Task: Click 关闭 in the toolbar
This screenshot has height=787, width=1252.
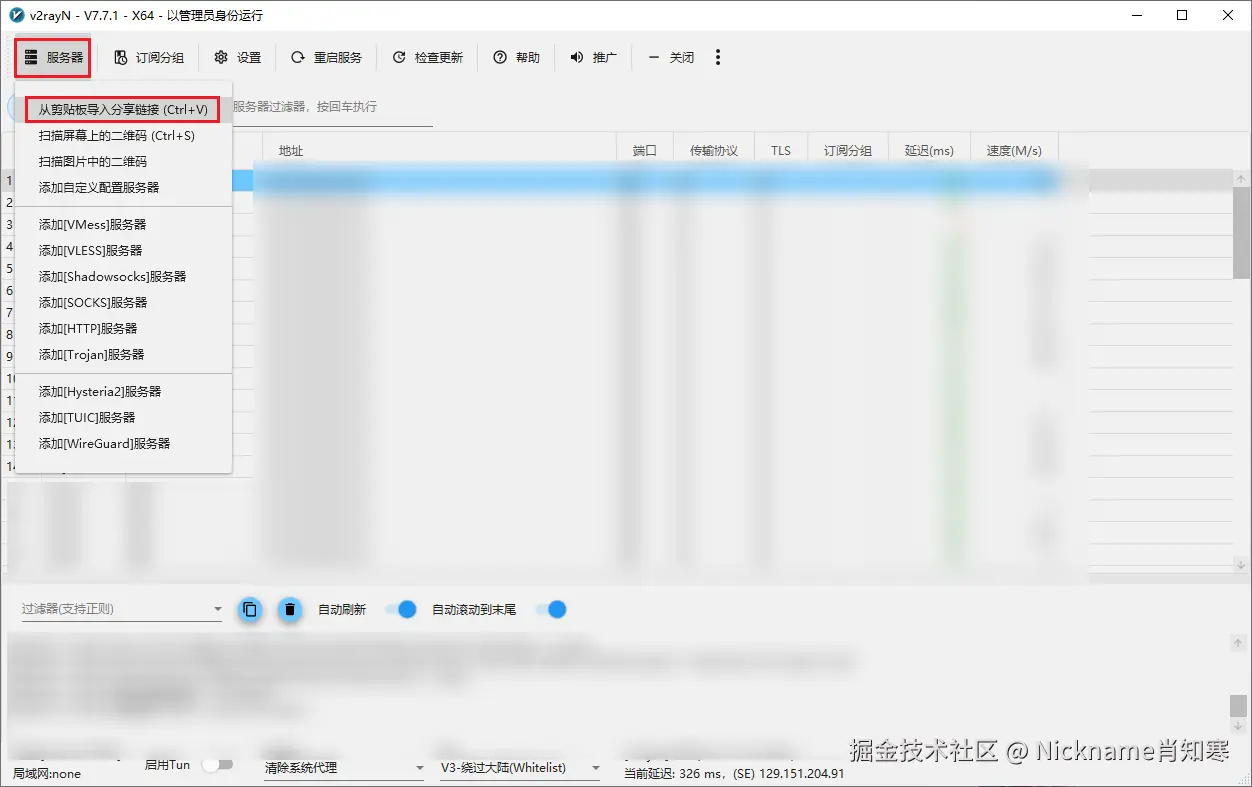Action: coord(670,58)
